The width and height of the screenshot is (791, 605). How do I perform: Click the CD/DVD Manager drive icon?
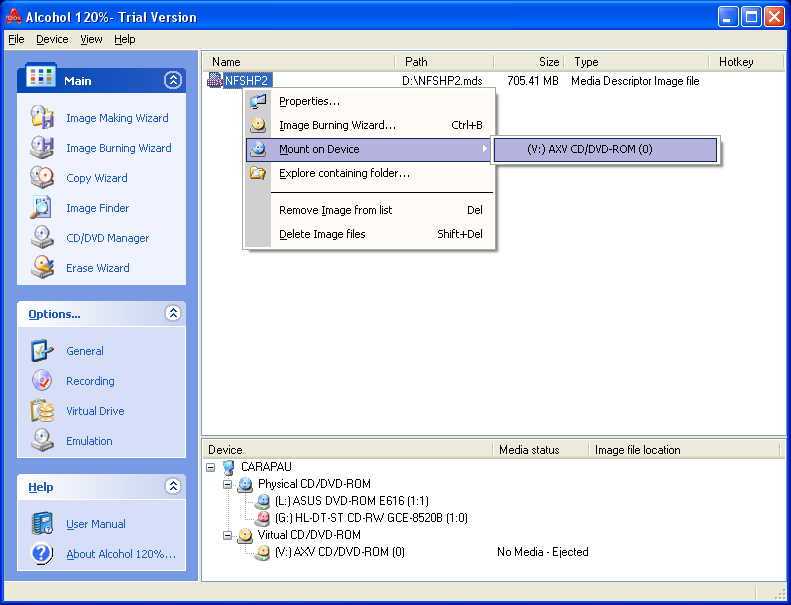click(x=42, y=238)
